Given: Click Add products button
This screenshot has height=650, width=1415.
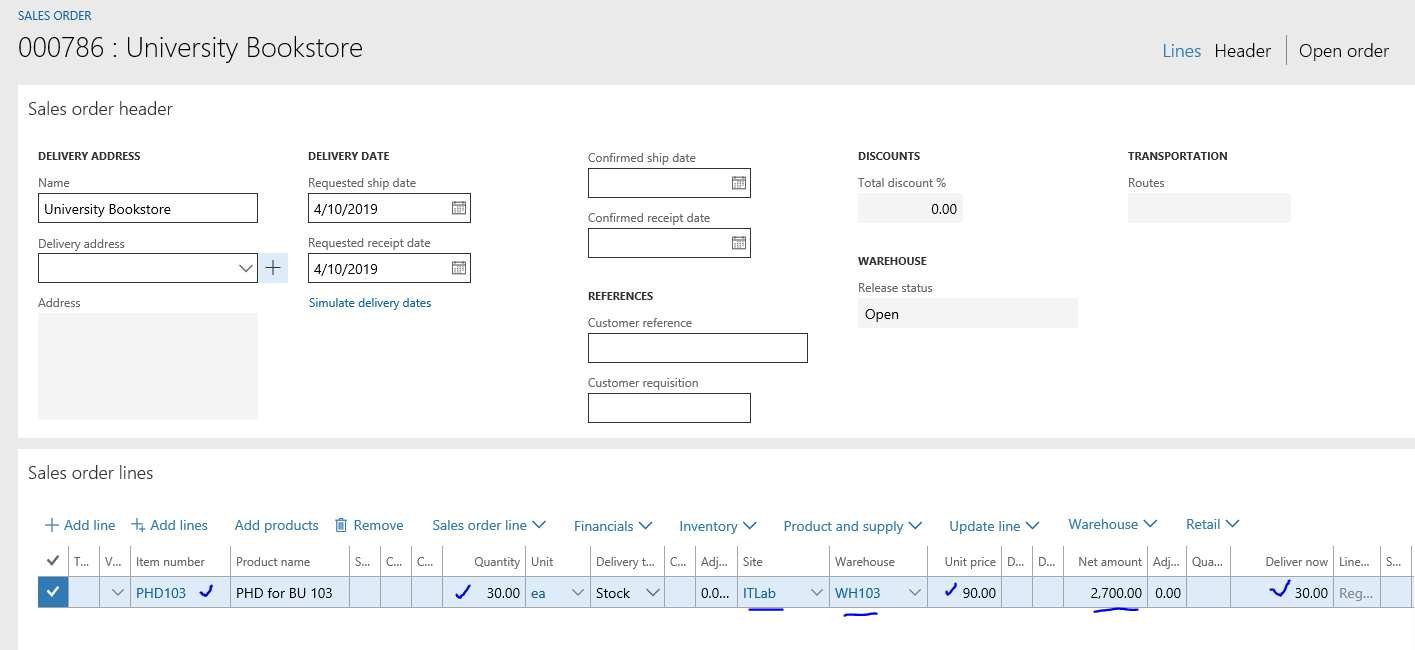Looking at the screenshot, I should [276, 525].
